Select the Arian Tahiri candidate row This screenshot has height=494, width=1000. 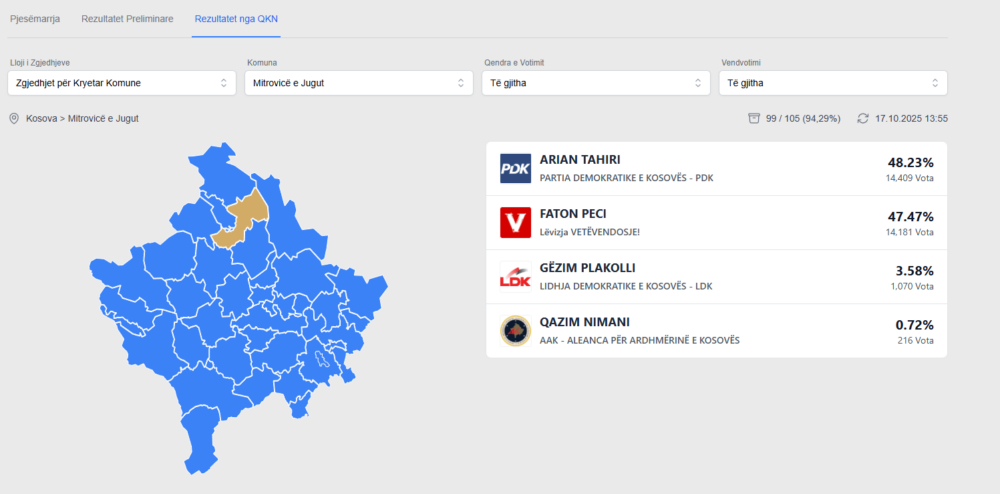[716, 169]
